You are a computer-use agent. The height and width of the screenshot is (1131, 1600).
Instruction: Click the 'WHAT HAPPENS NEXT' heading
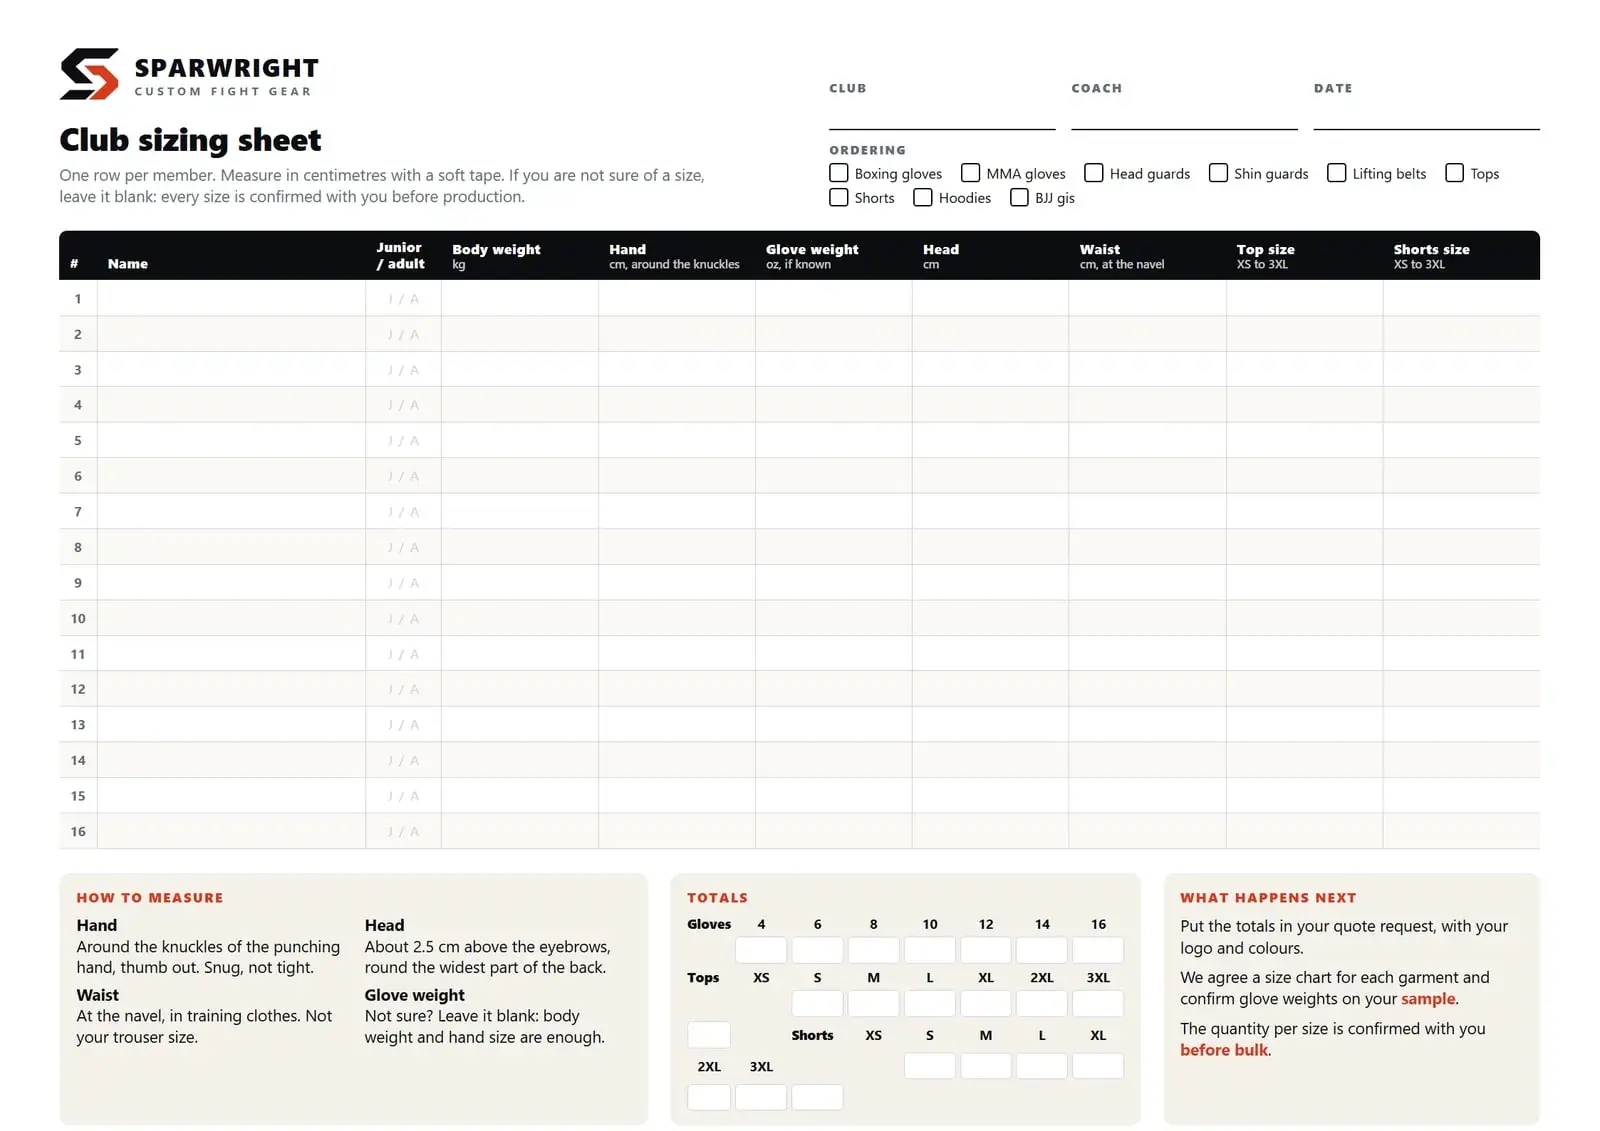pyautogui.click(x=1268, y=898)
